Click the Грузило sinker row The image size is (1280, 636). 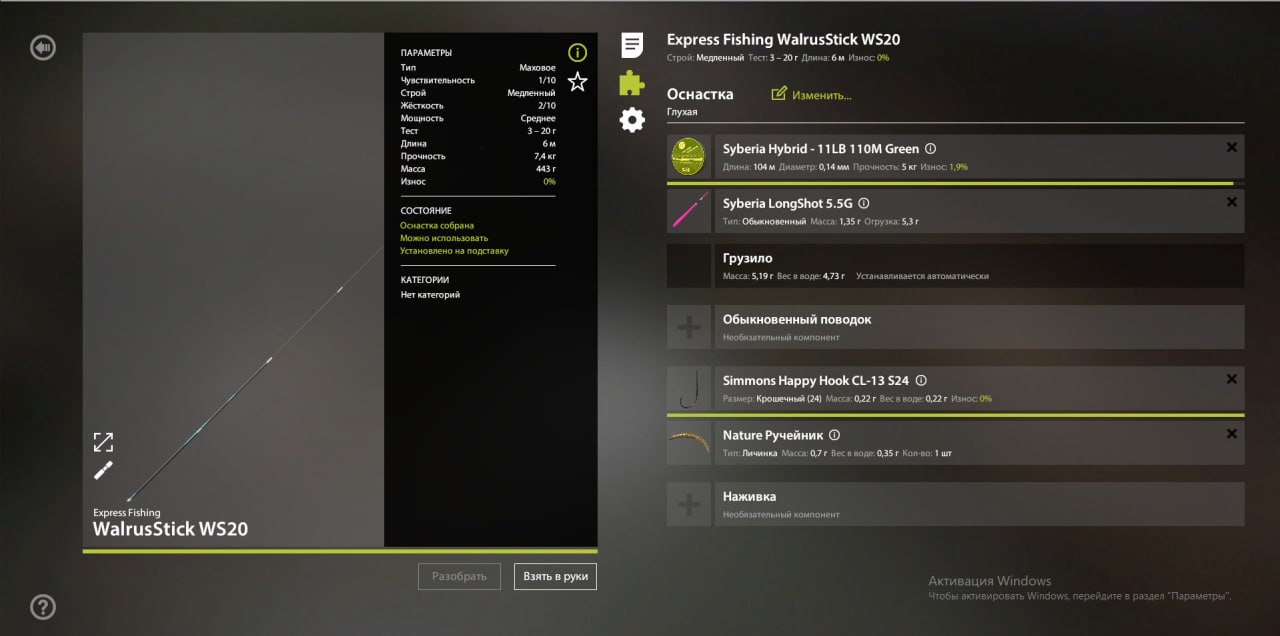pos(955,266)
